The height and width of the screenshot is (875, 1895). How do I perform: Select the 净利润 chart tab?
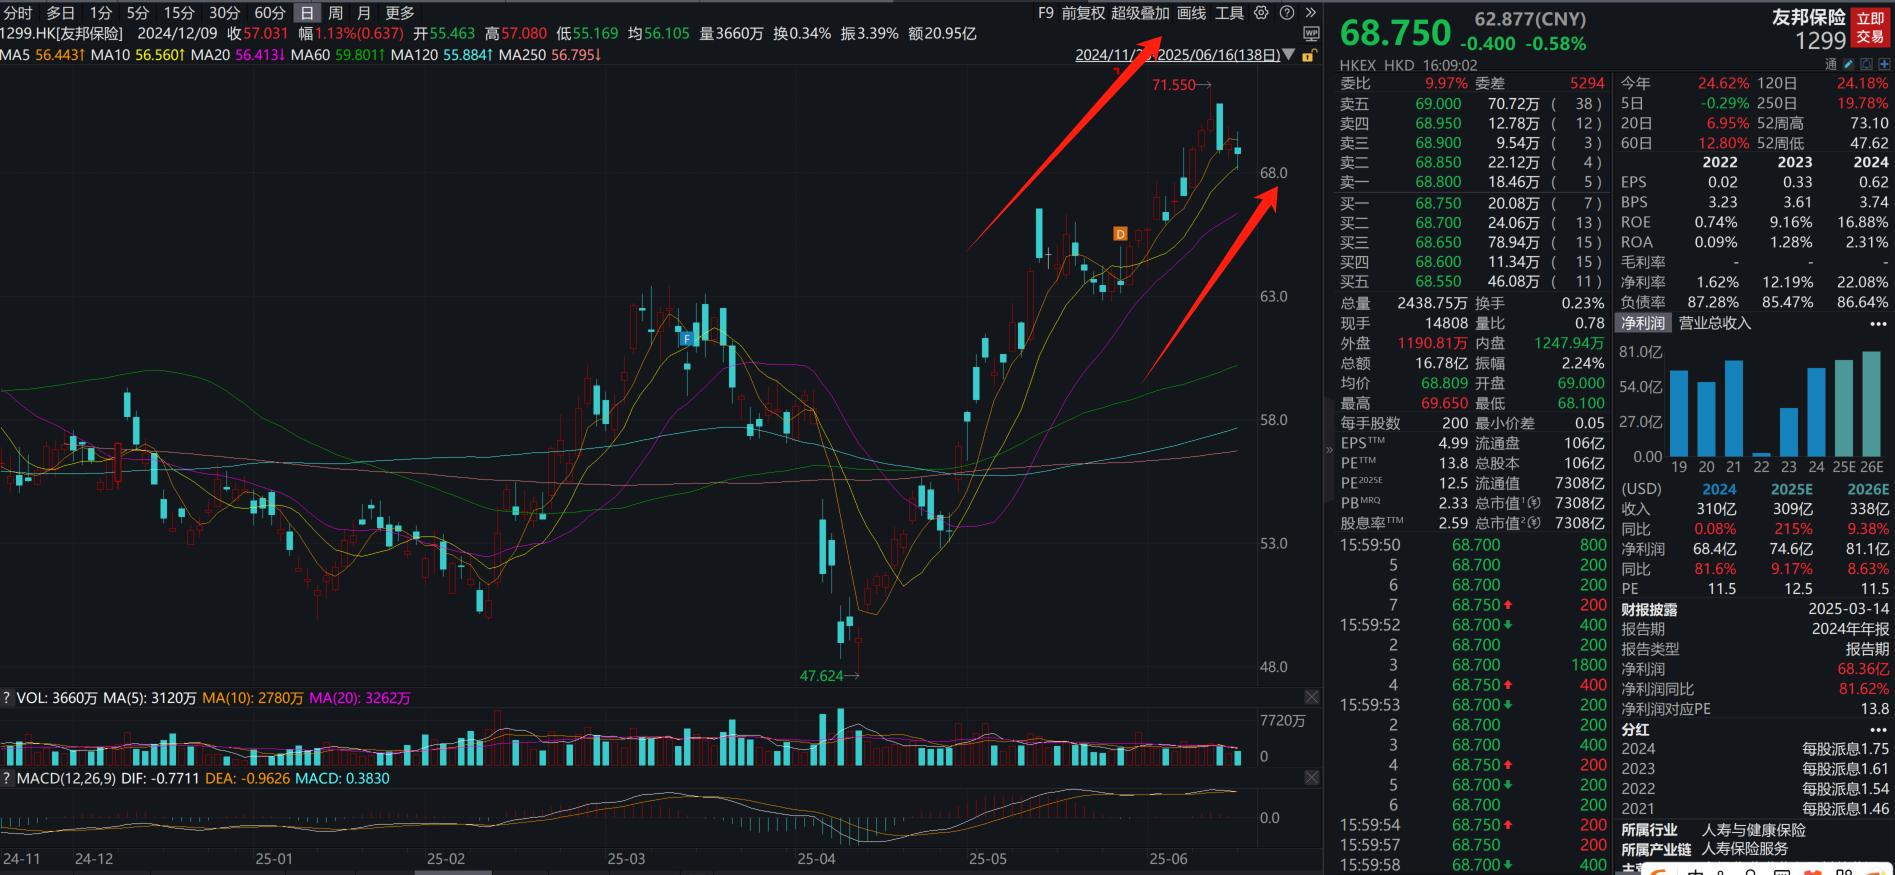point(1643,323)
